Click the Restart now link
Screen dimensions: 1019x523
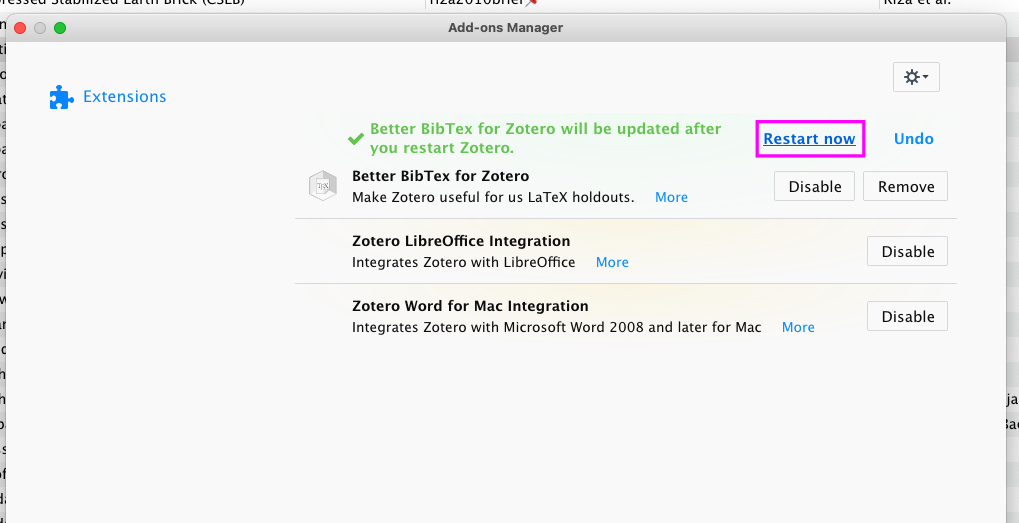[x=809, y=139]
